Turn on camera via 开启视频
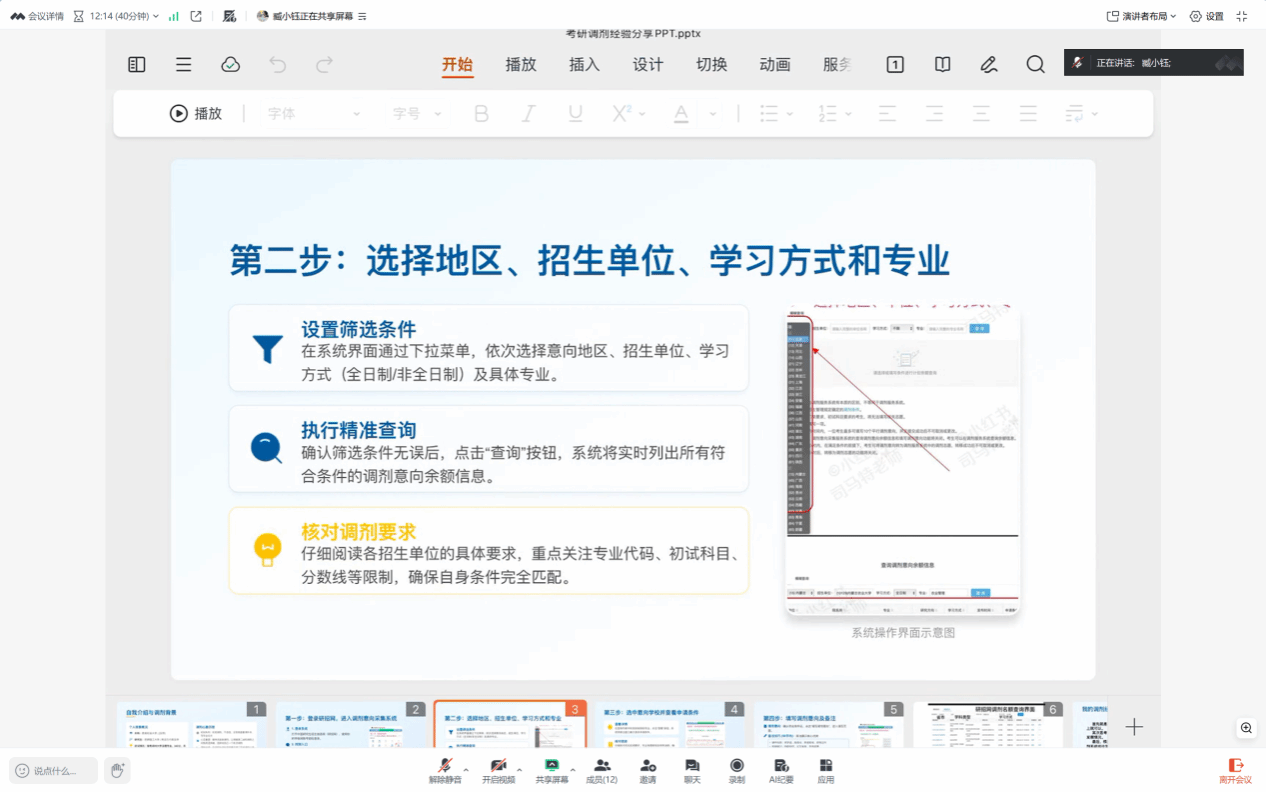Screen dimensions: 1266x792 [498, 769]
